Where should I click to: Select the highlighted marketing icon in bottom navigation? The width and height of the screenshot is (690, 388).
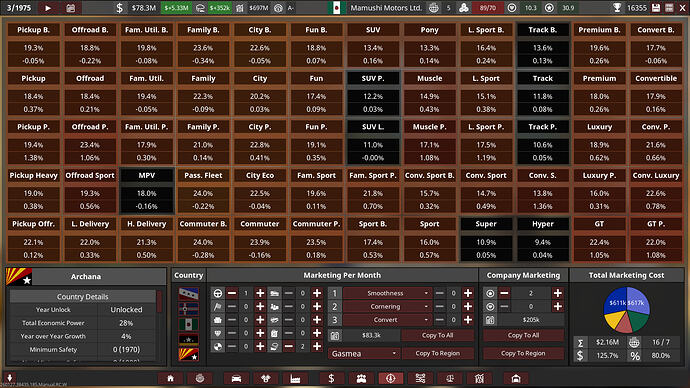click(391, 378)
